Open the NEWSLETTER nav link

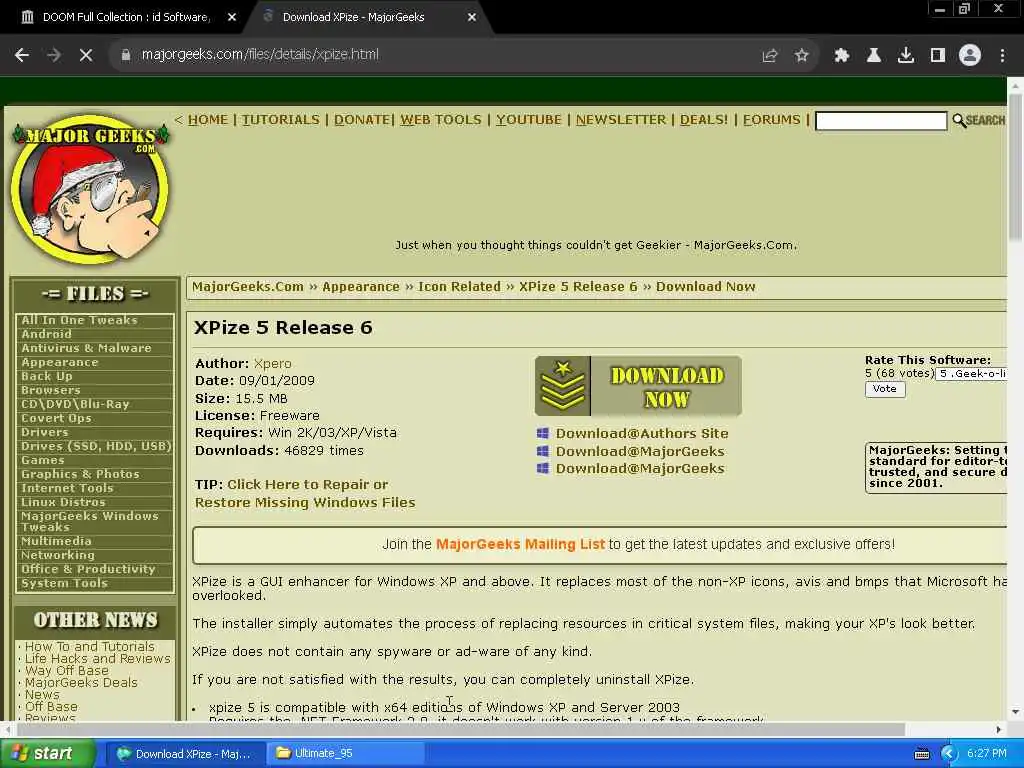tap(621, 120)
